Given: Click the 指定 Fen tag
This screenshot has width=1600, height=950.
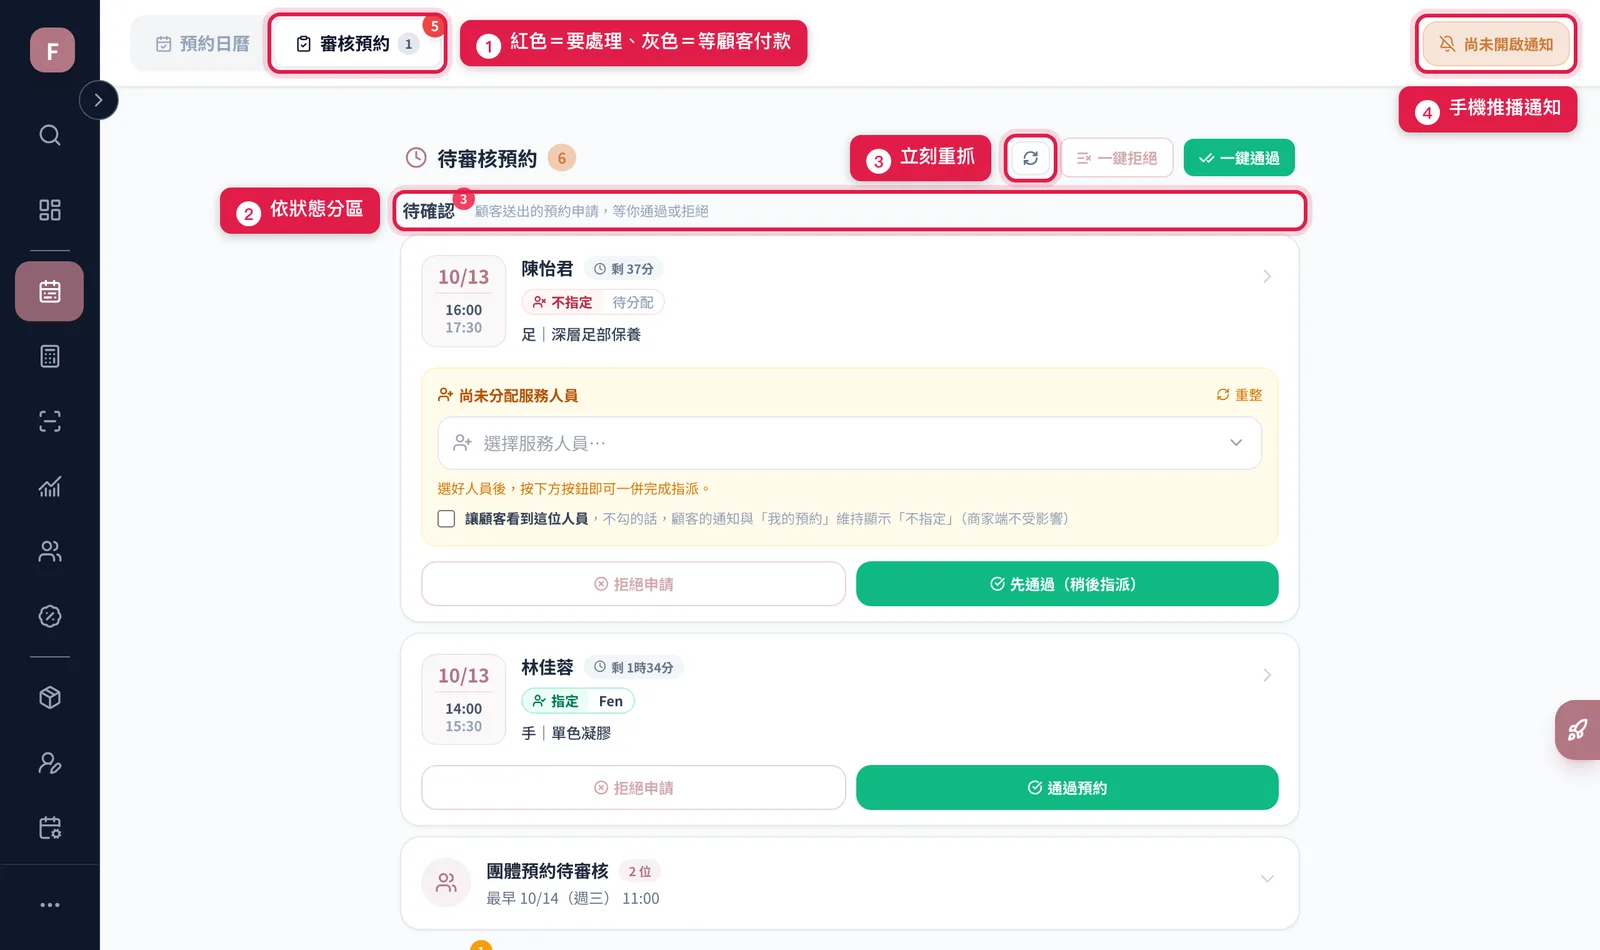Looking at the screenshot, I should [x=578, y=701].
